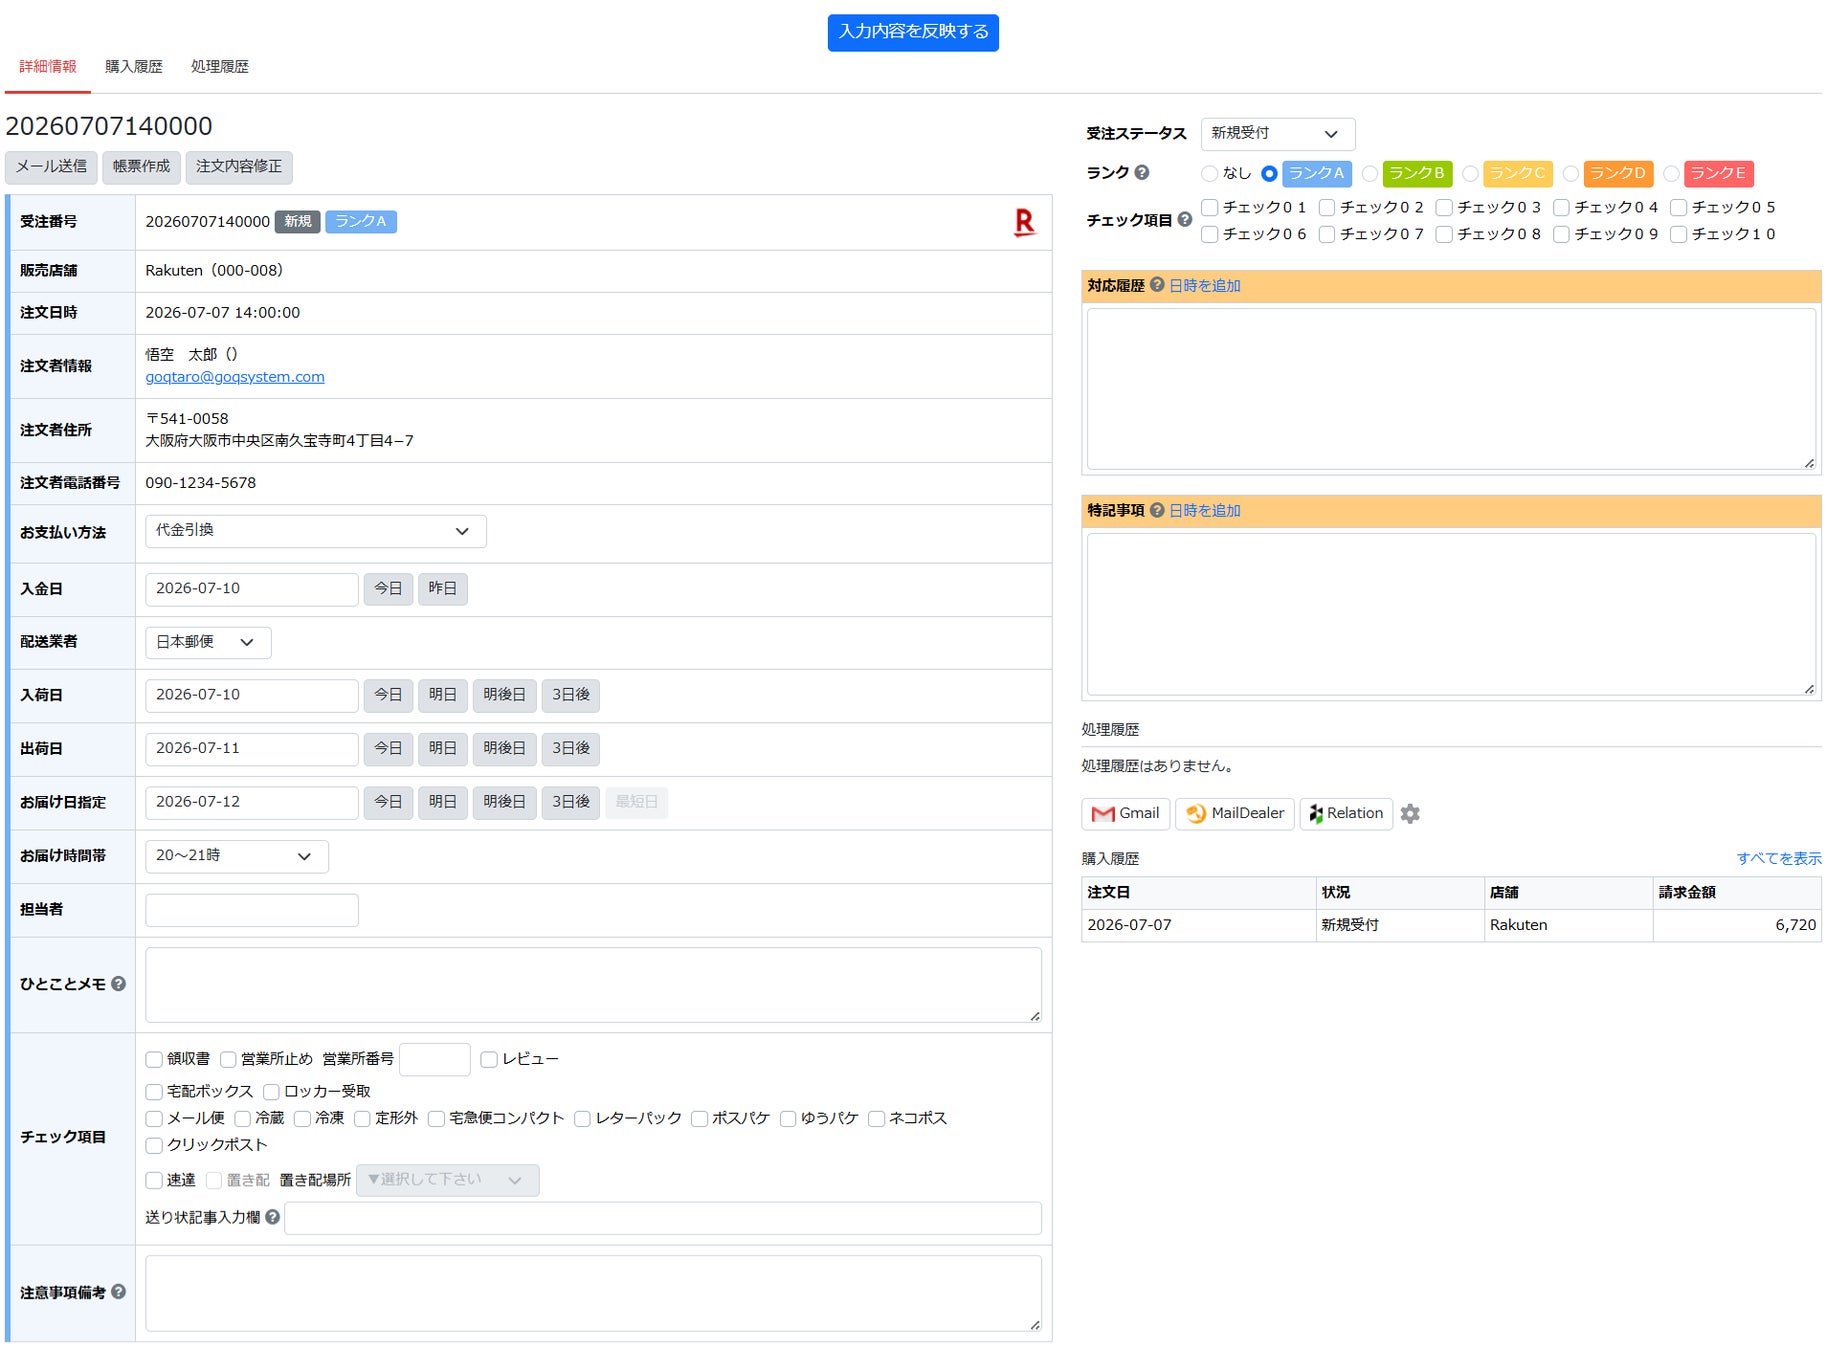Viewport: 1826px width, 1350px height.
Task: Open email link goqtaro@goqsystem.com
Action: tap(235, 377)
